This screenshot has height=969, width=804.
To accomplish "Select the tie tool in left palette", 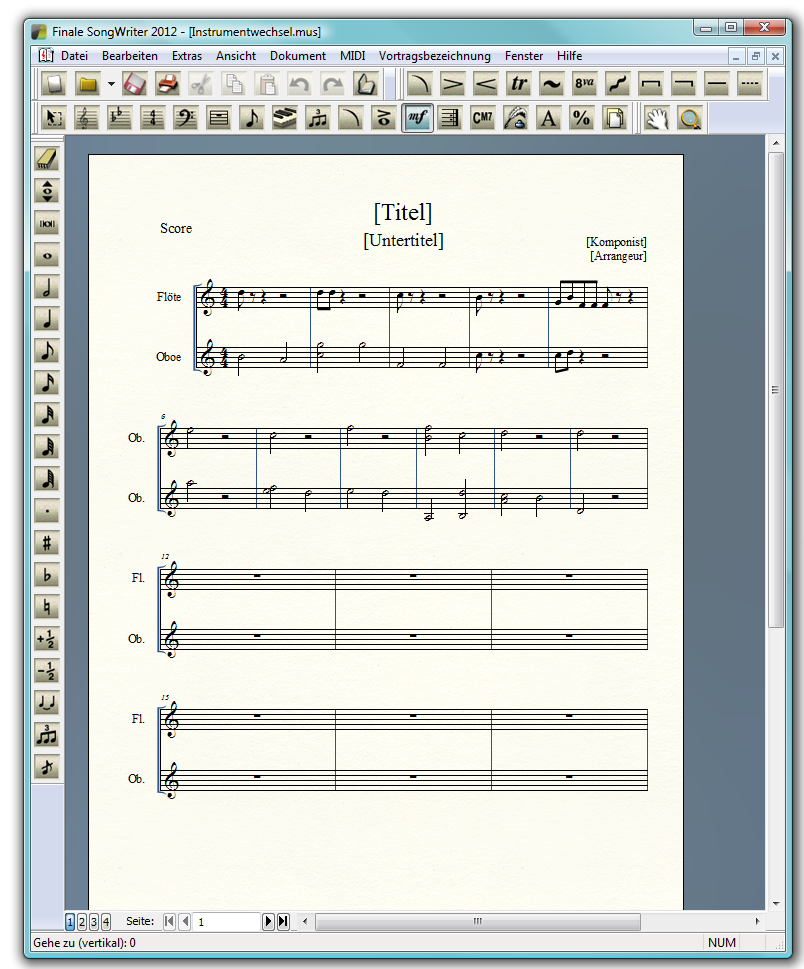I will click(48, 703).
